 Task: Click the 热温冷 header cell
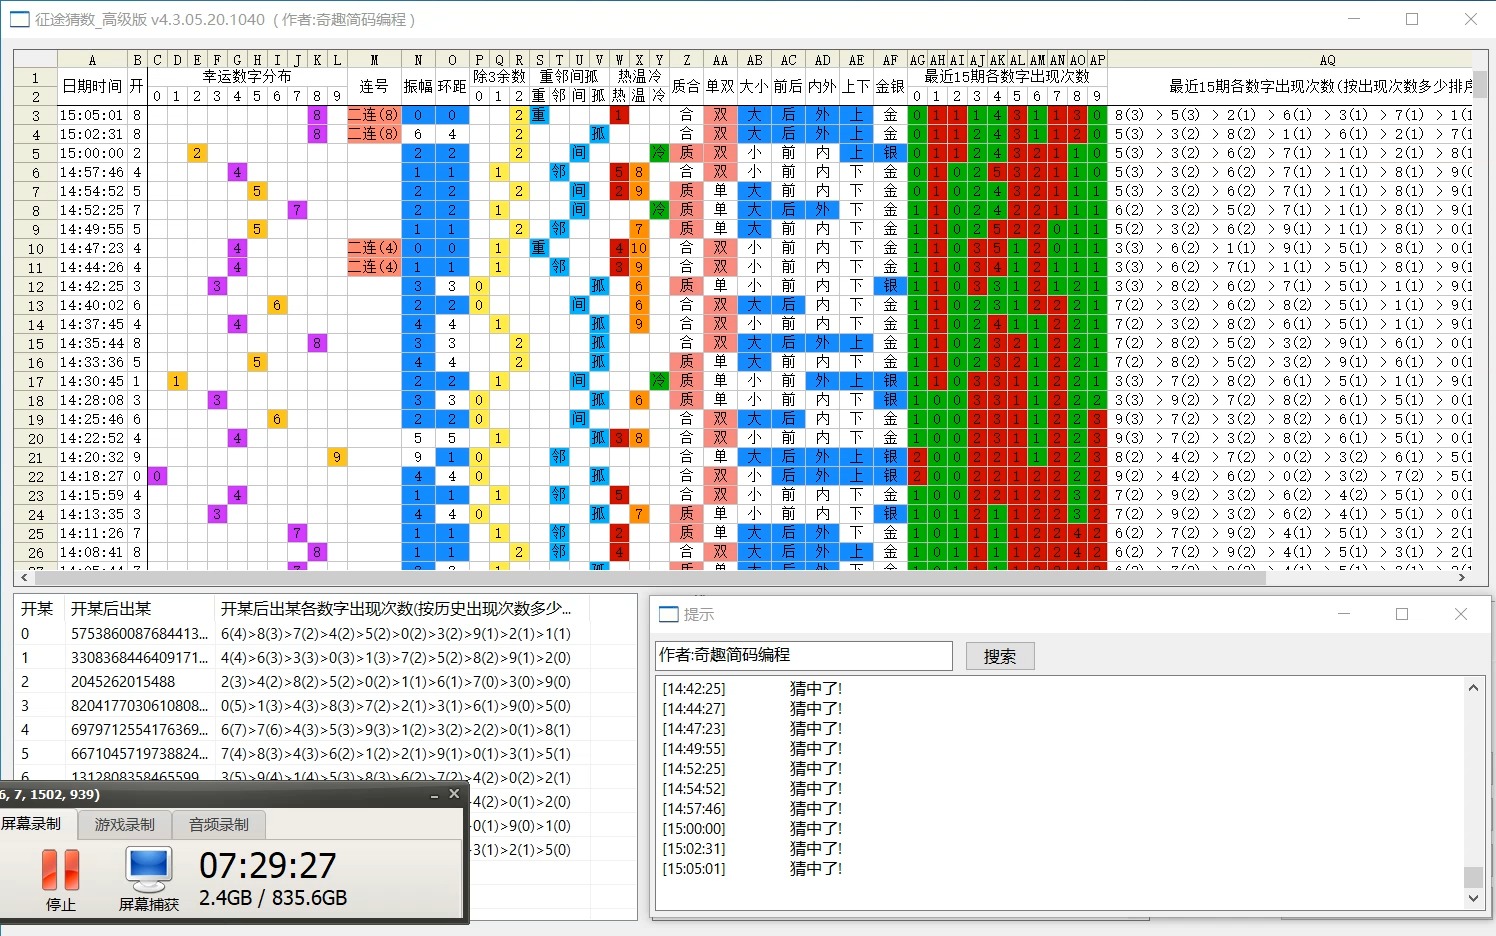coord(639,76)
